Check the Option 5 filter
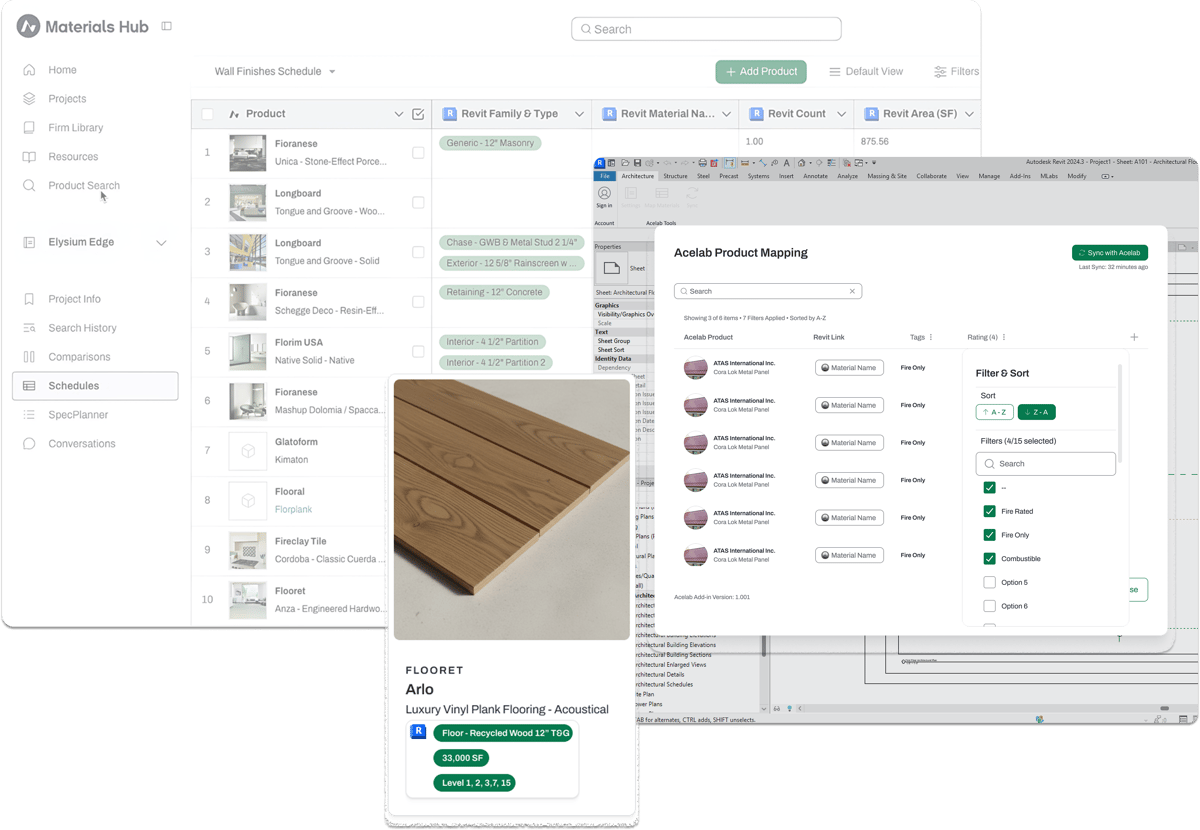The height and width of the screenshot is (830, 1200). click(989, 582)
